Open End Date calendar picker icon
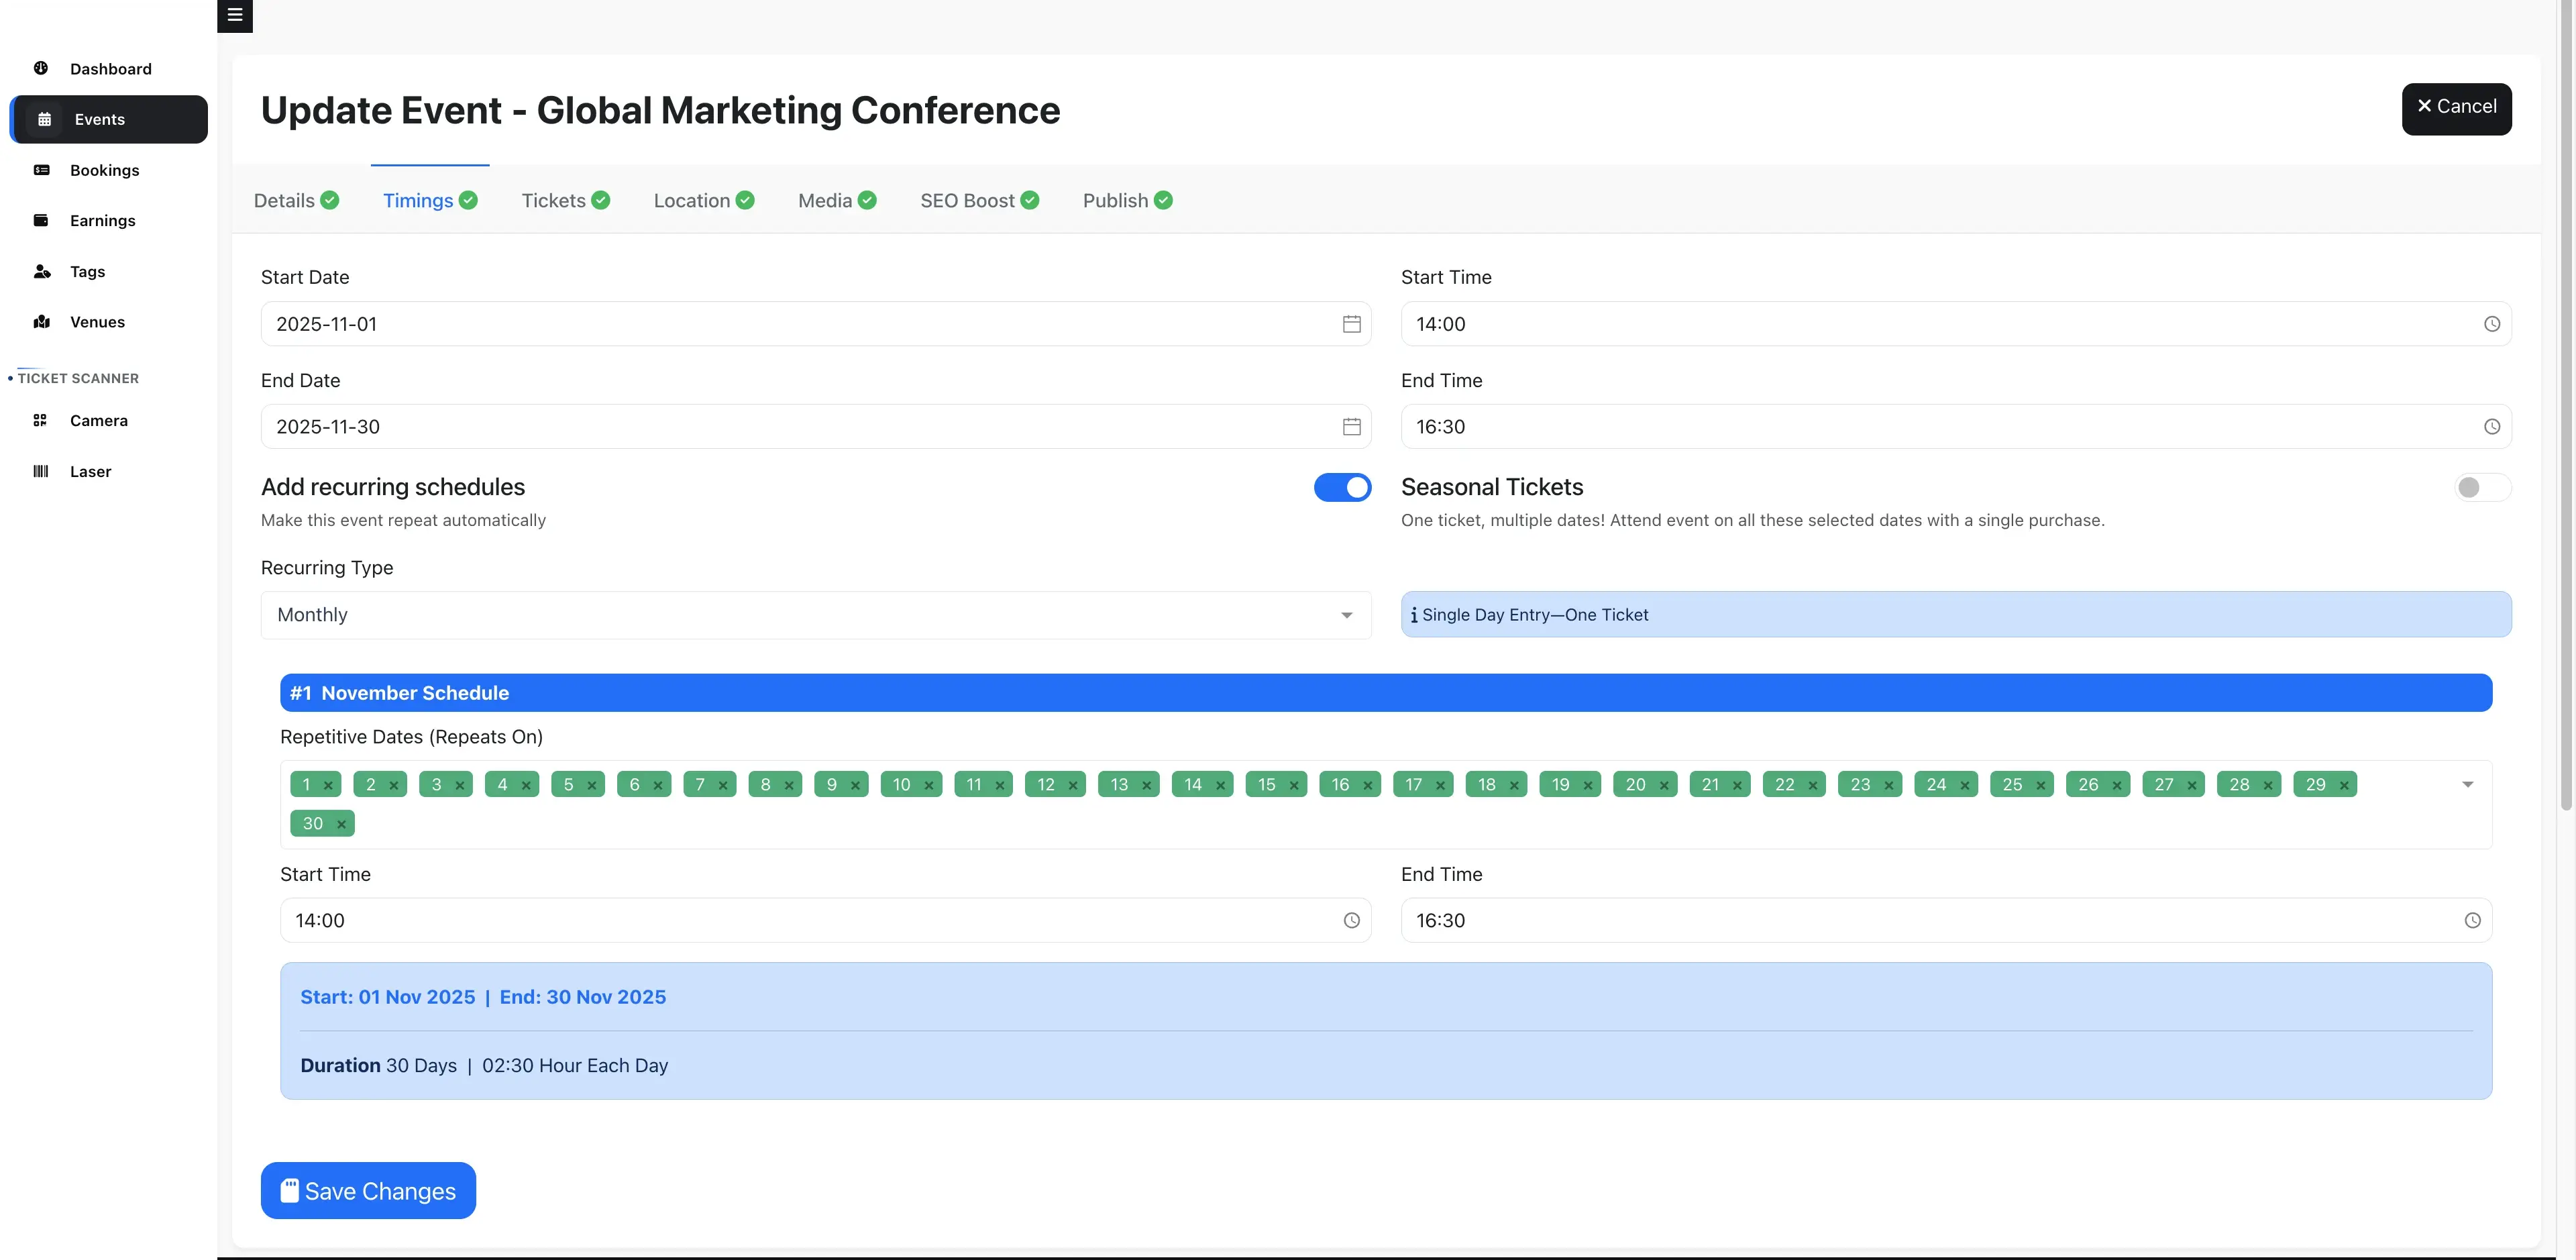The height and width of the screenshot is (1260, 2576). 1351,427
